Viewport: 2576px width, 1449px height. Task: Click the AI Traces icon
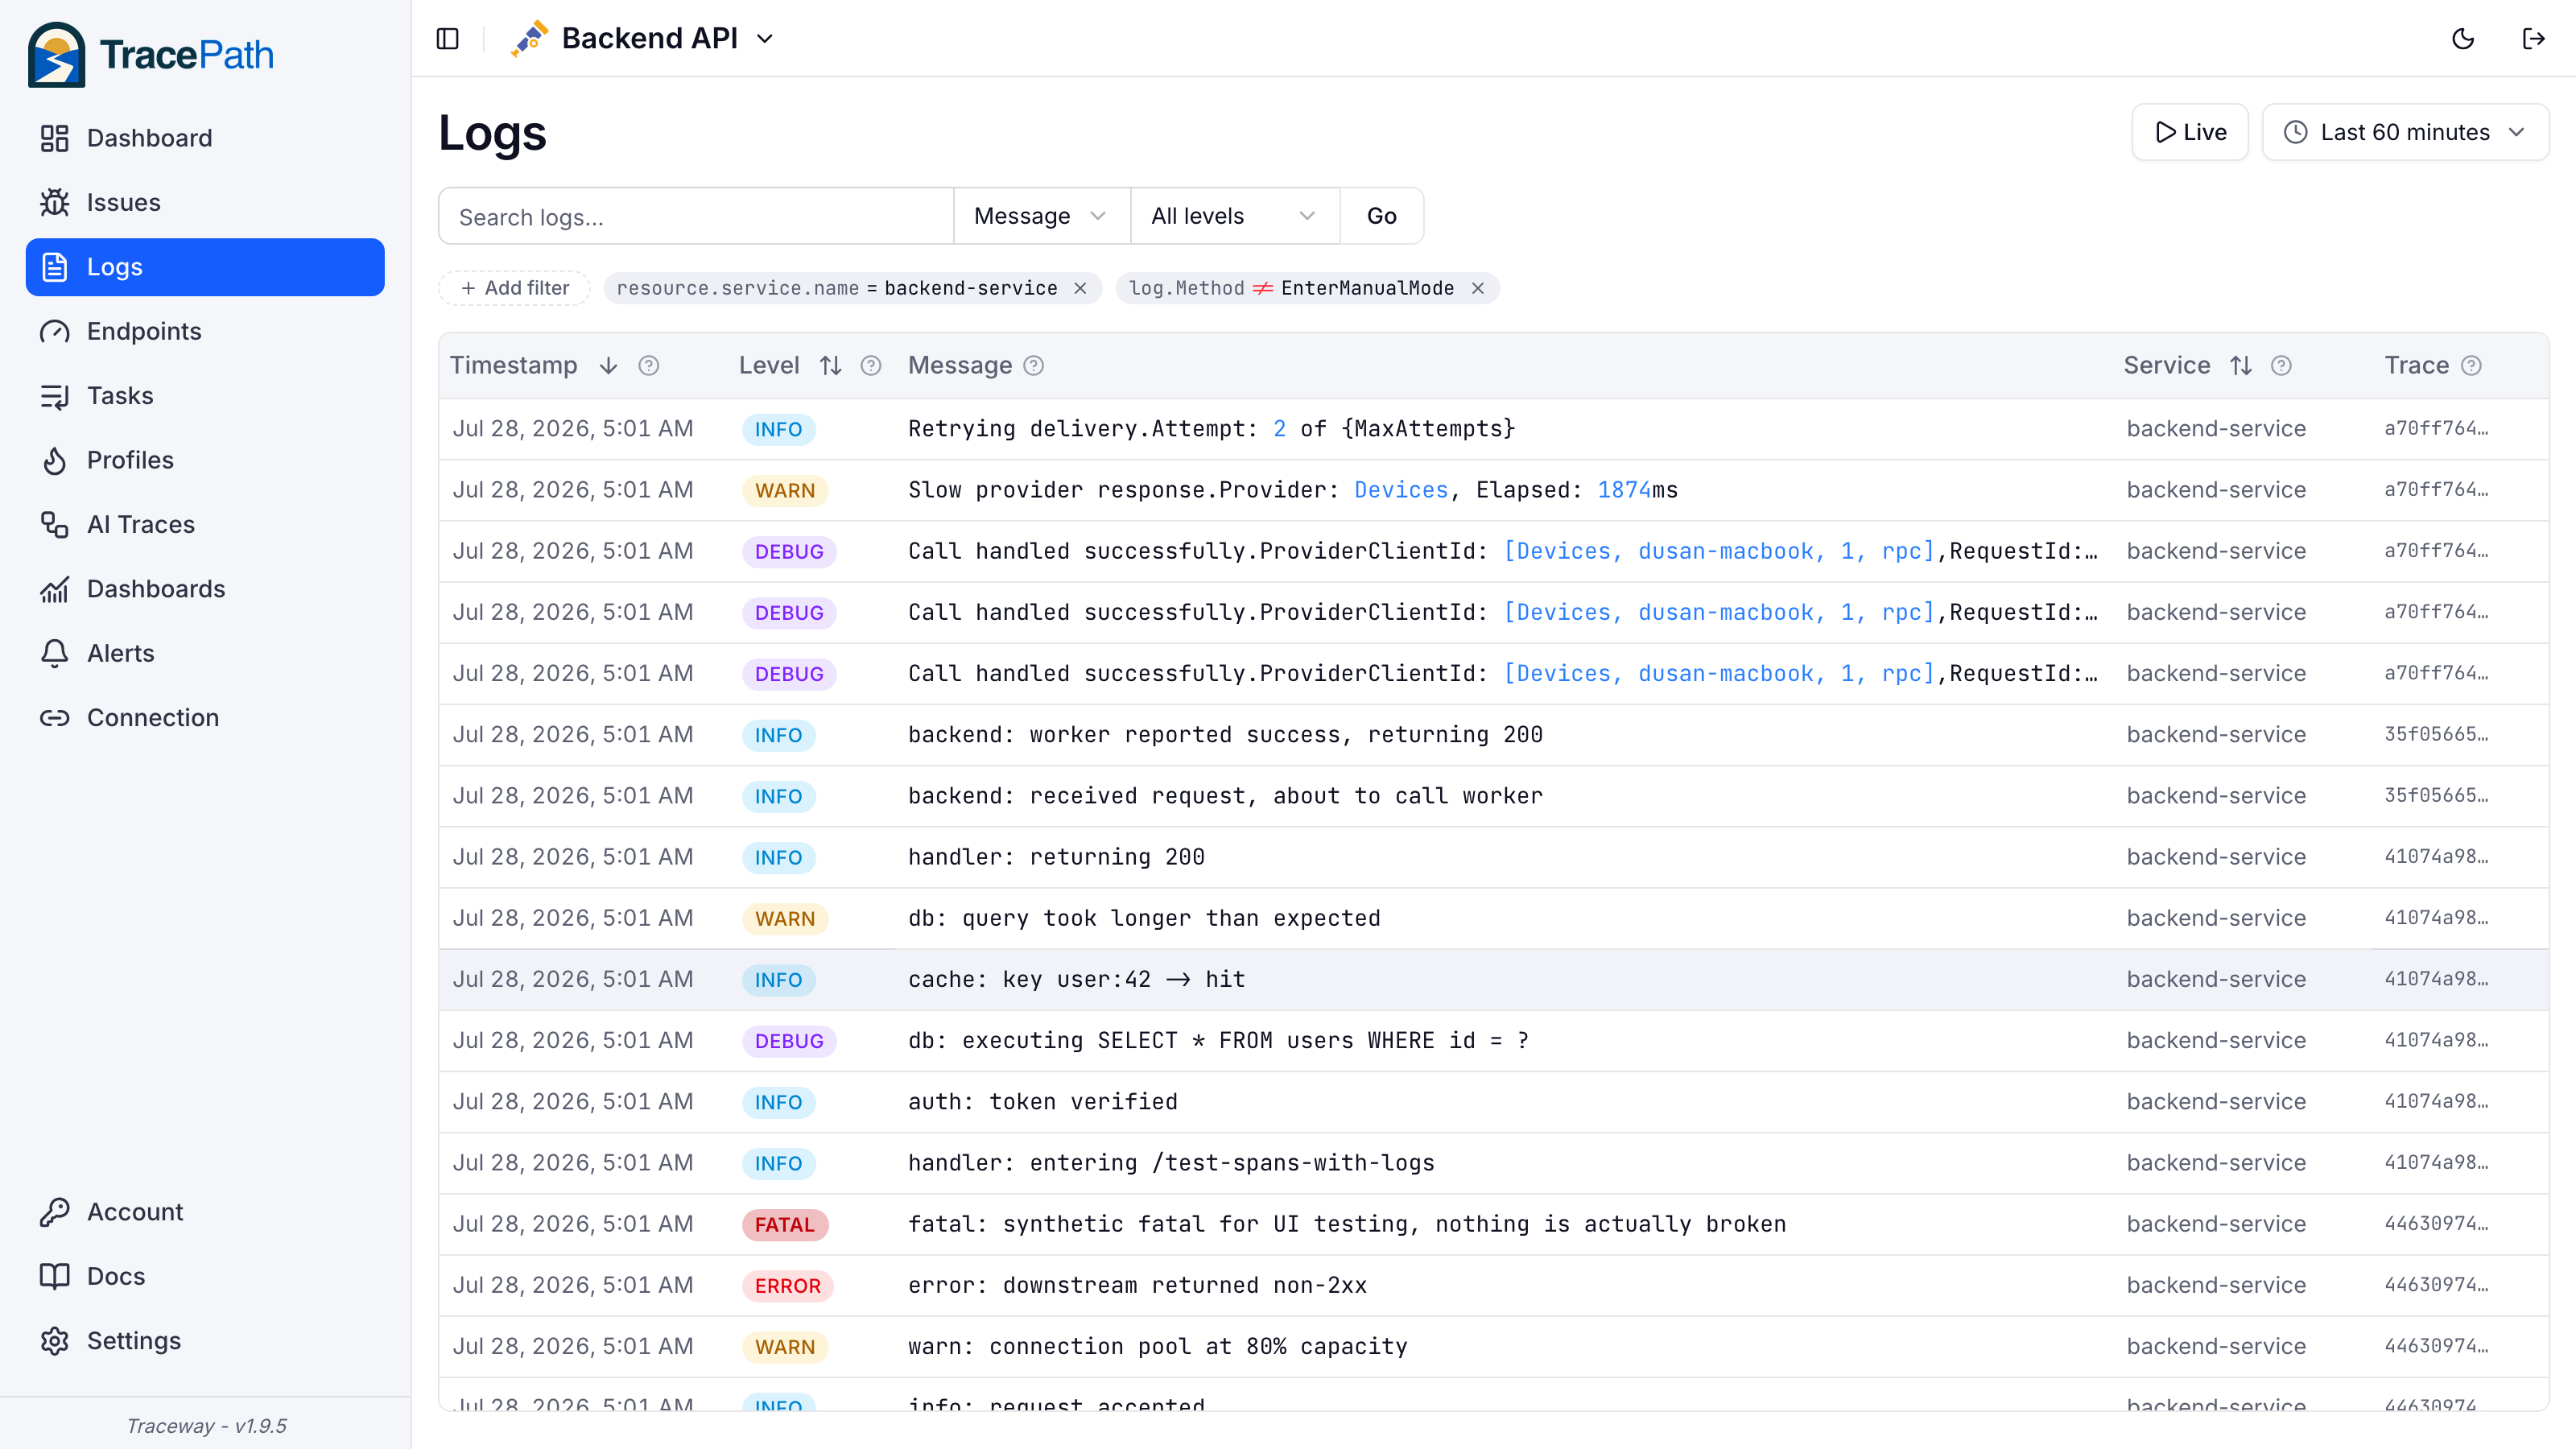point(54,524)
